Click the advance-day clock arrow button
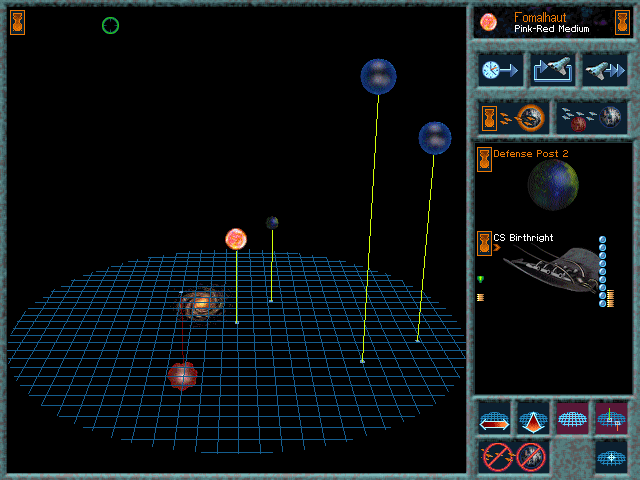640x480 pixels. tap(500, 70)
